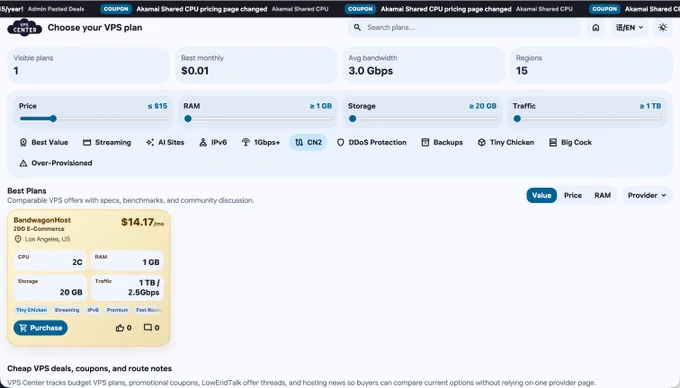
Task: Click the Premium tag on the plan card
Action: click(x=118, y=310)
